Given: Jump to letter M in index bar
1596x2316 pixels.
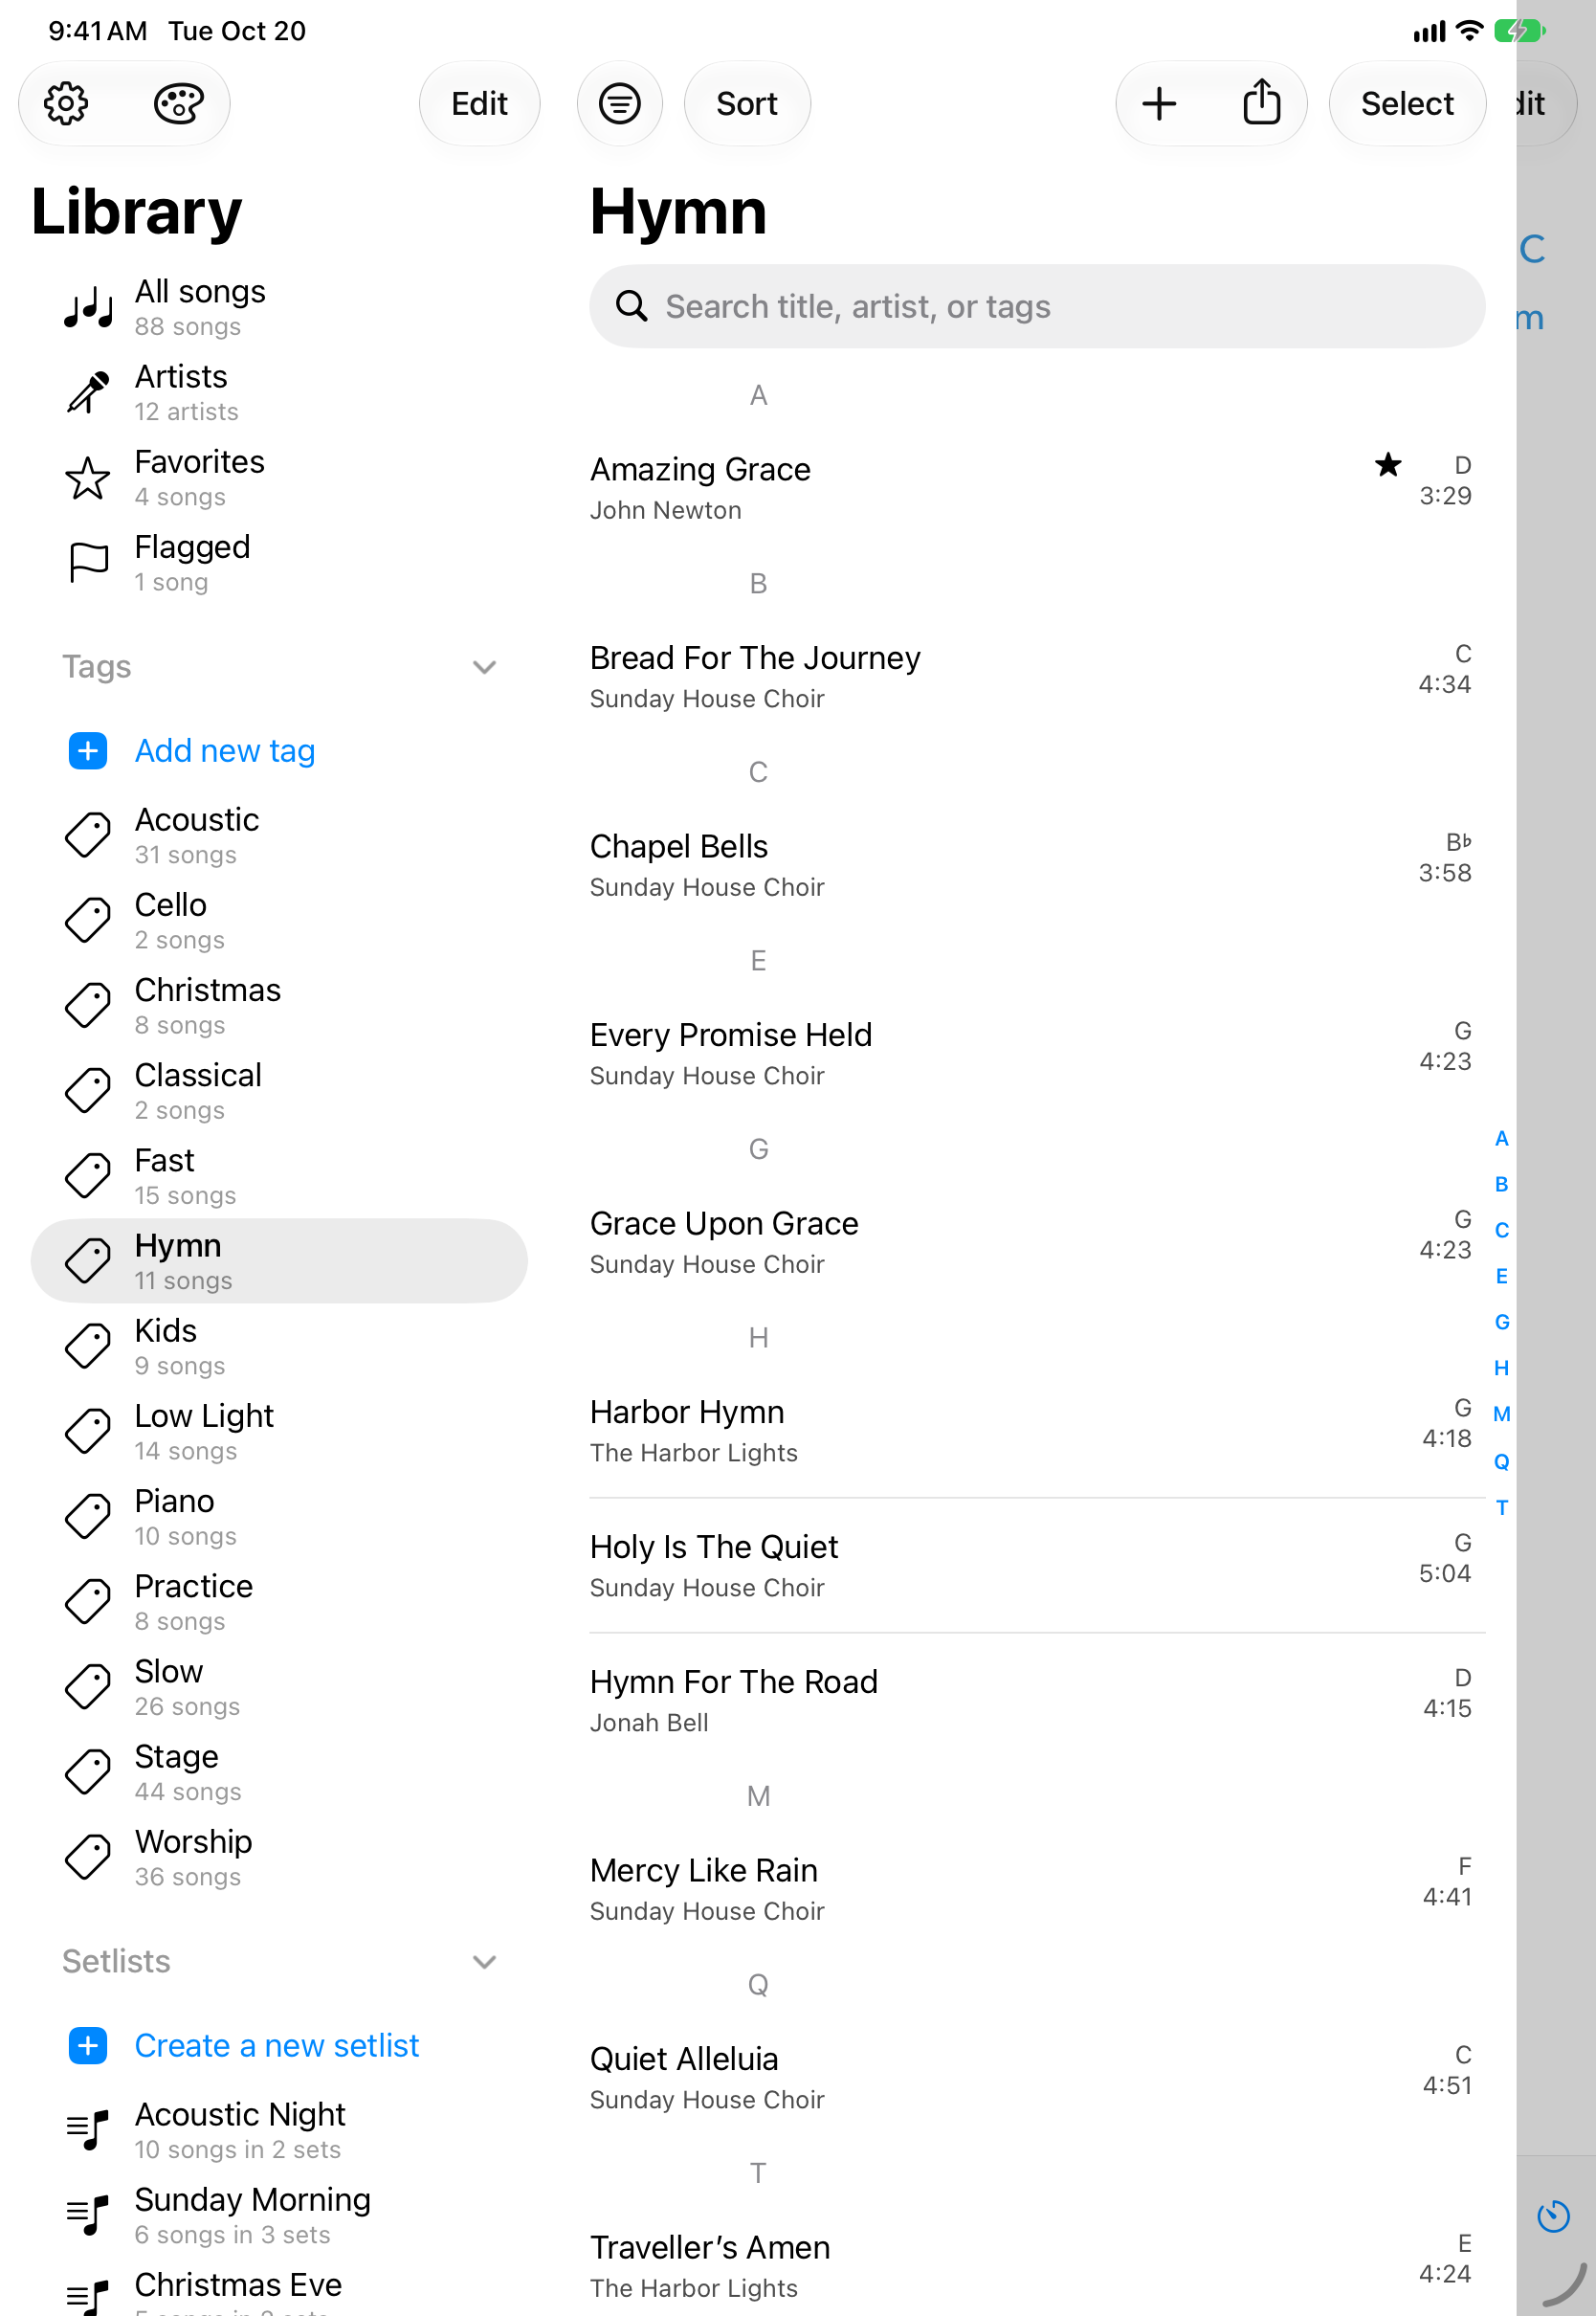Looking at the screenshot, I should click(1501, 1414).
